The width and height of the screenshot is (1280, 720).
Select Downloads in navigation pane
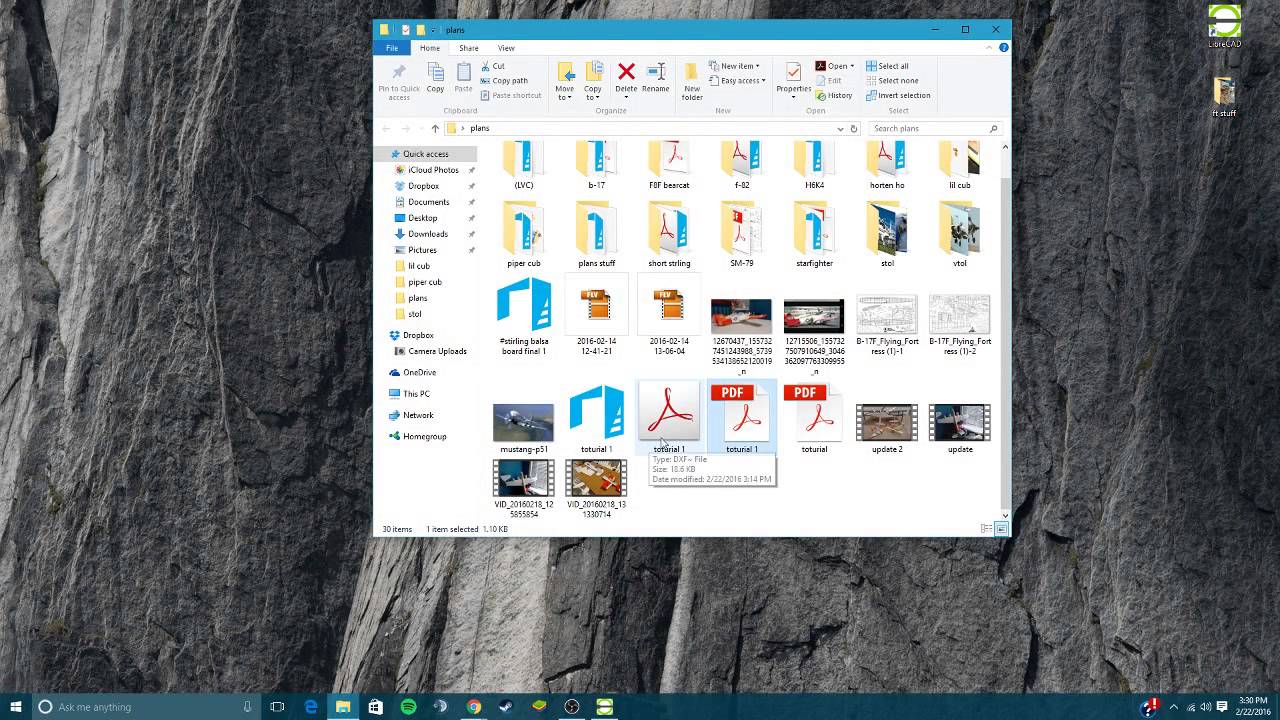click(427, 234)
